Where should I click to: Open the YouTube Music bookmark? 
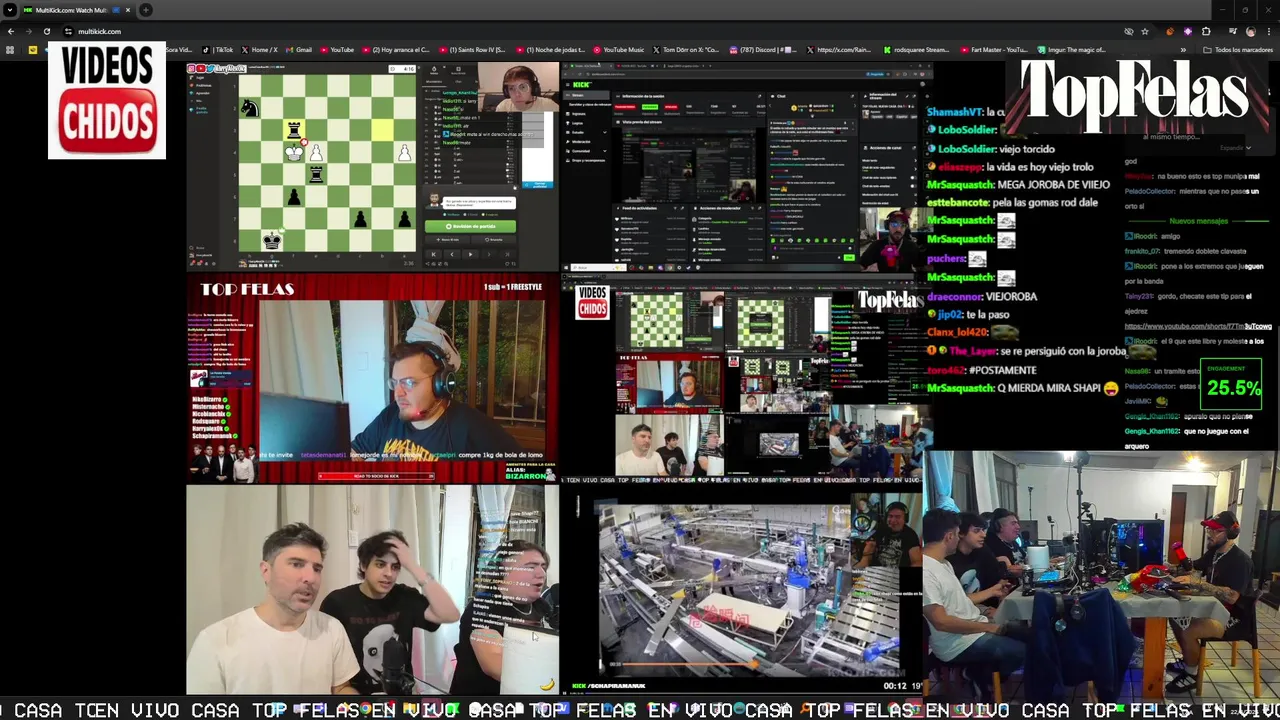click(618, 50)
